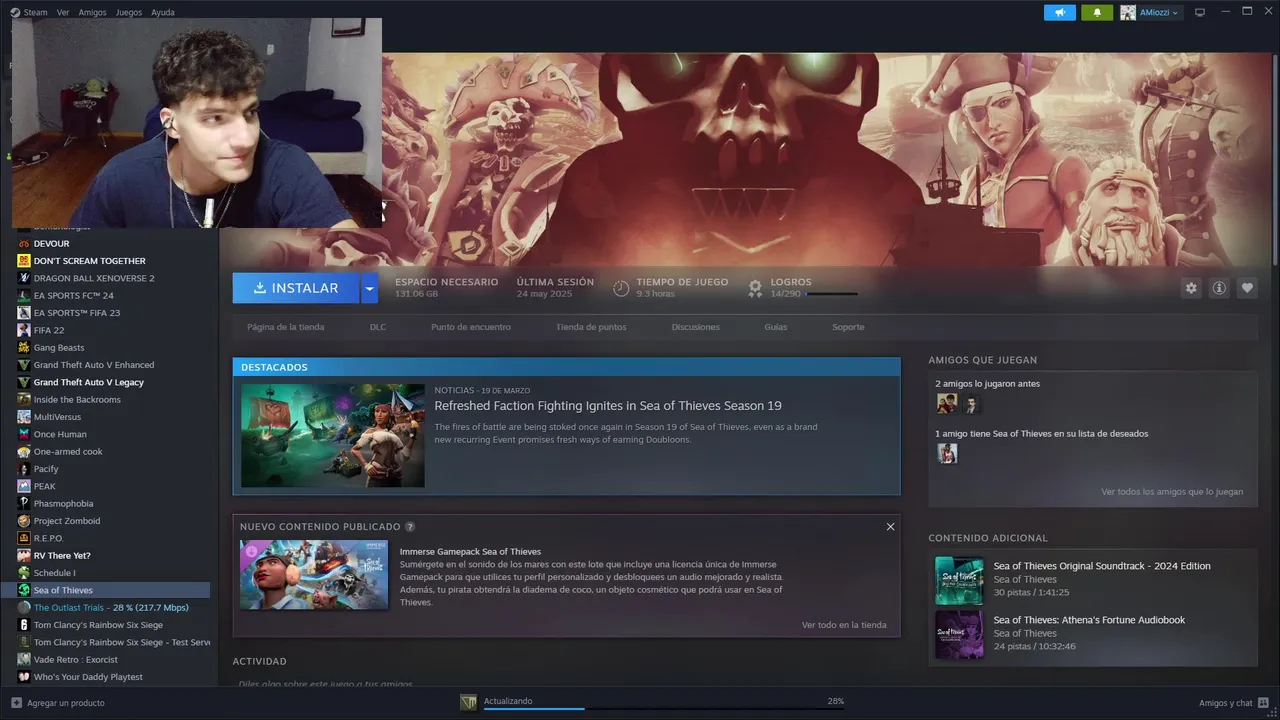Open the Discusiones tab
Image resolution: width=1280 pixels, height=720 pixels.
[696, 327]
